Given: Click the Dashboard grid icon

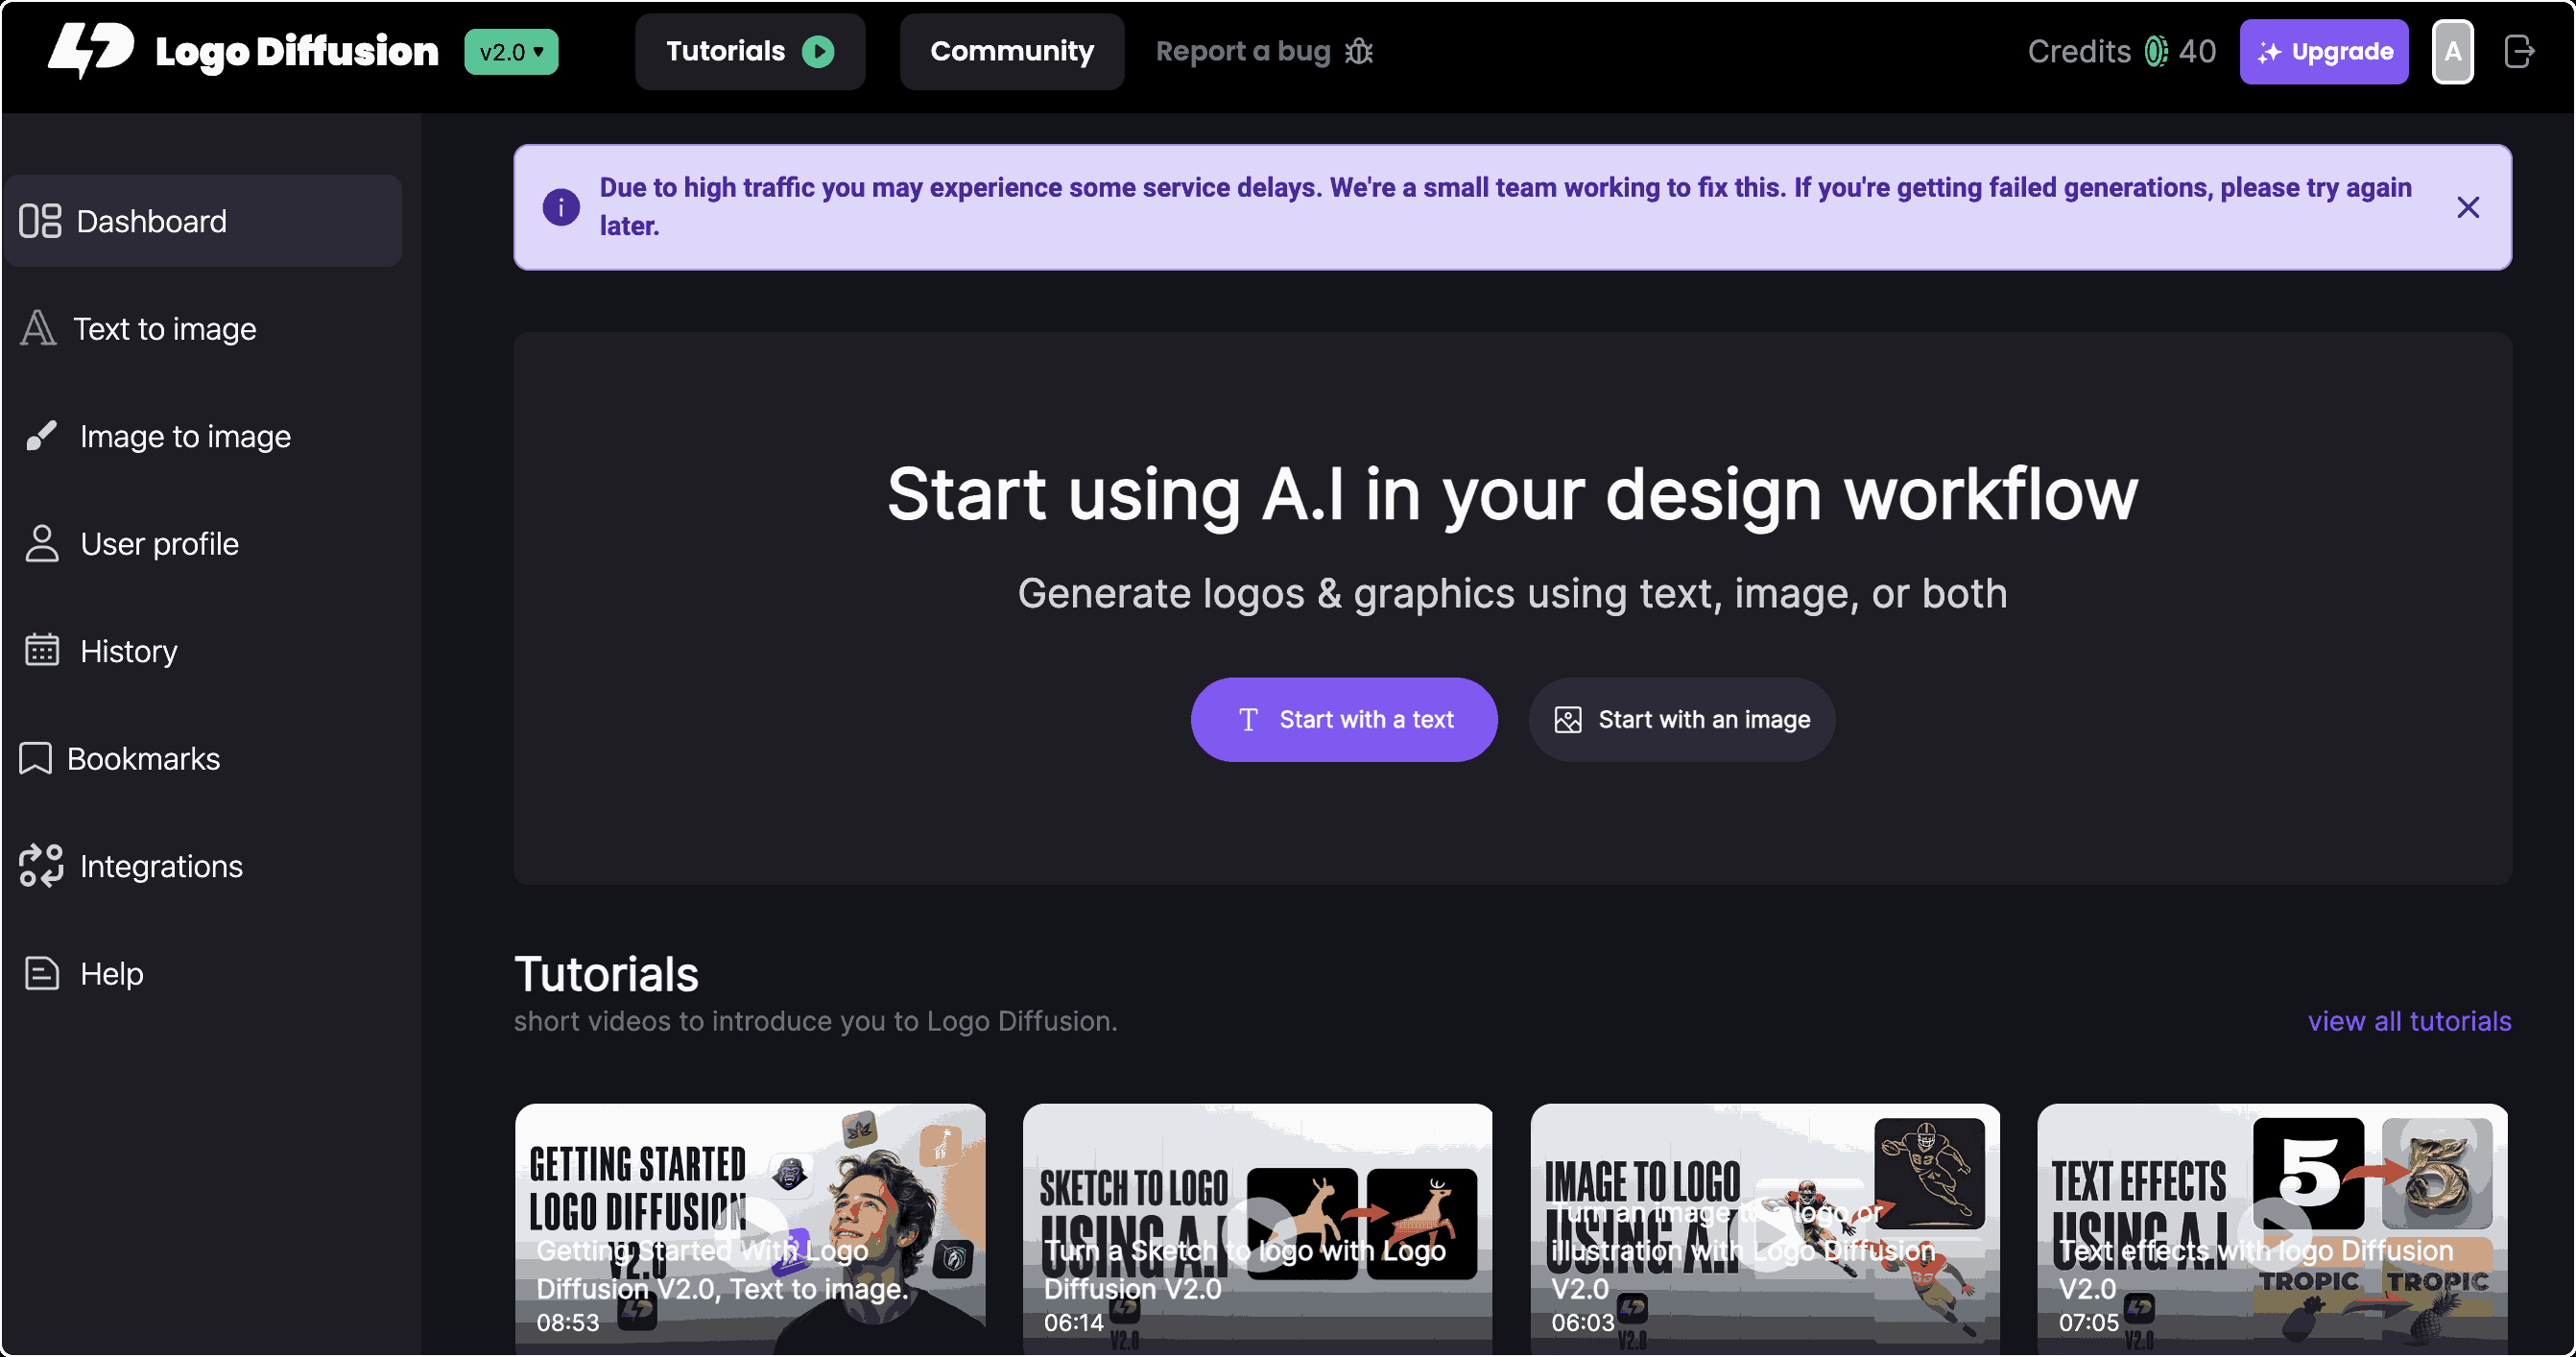Looking at the screenshot, I should click(x=40, y=221).
